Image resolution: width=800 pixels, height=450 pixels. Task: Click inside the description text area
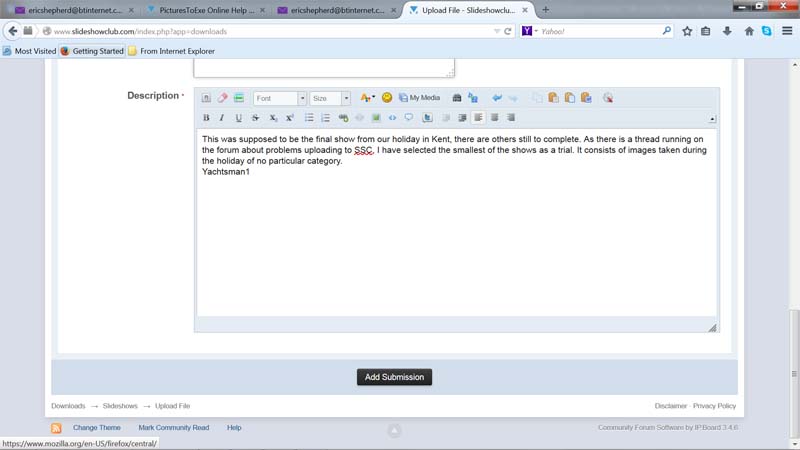tap(455, 240)
